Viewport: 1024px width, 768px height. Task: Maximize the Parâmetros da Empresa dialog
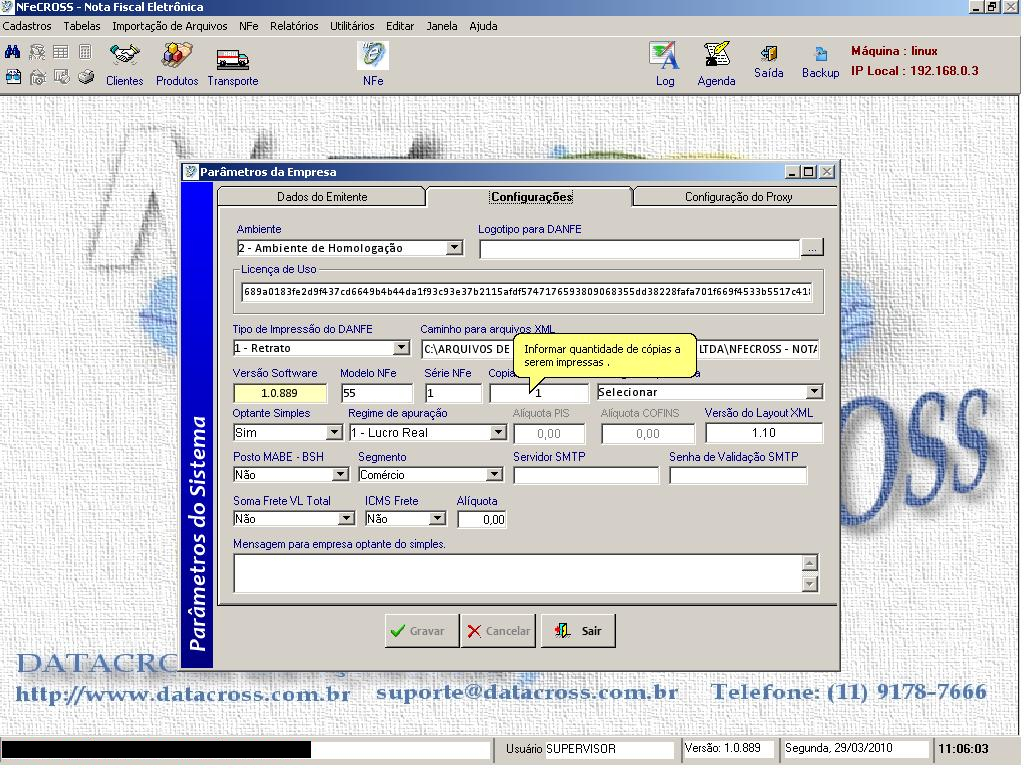809,172
